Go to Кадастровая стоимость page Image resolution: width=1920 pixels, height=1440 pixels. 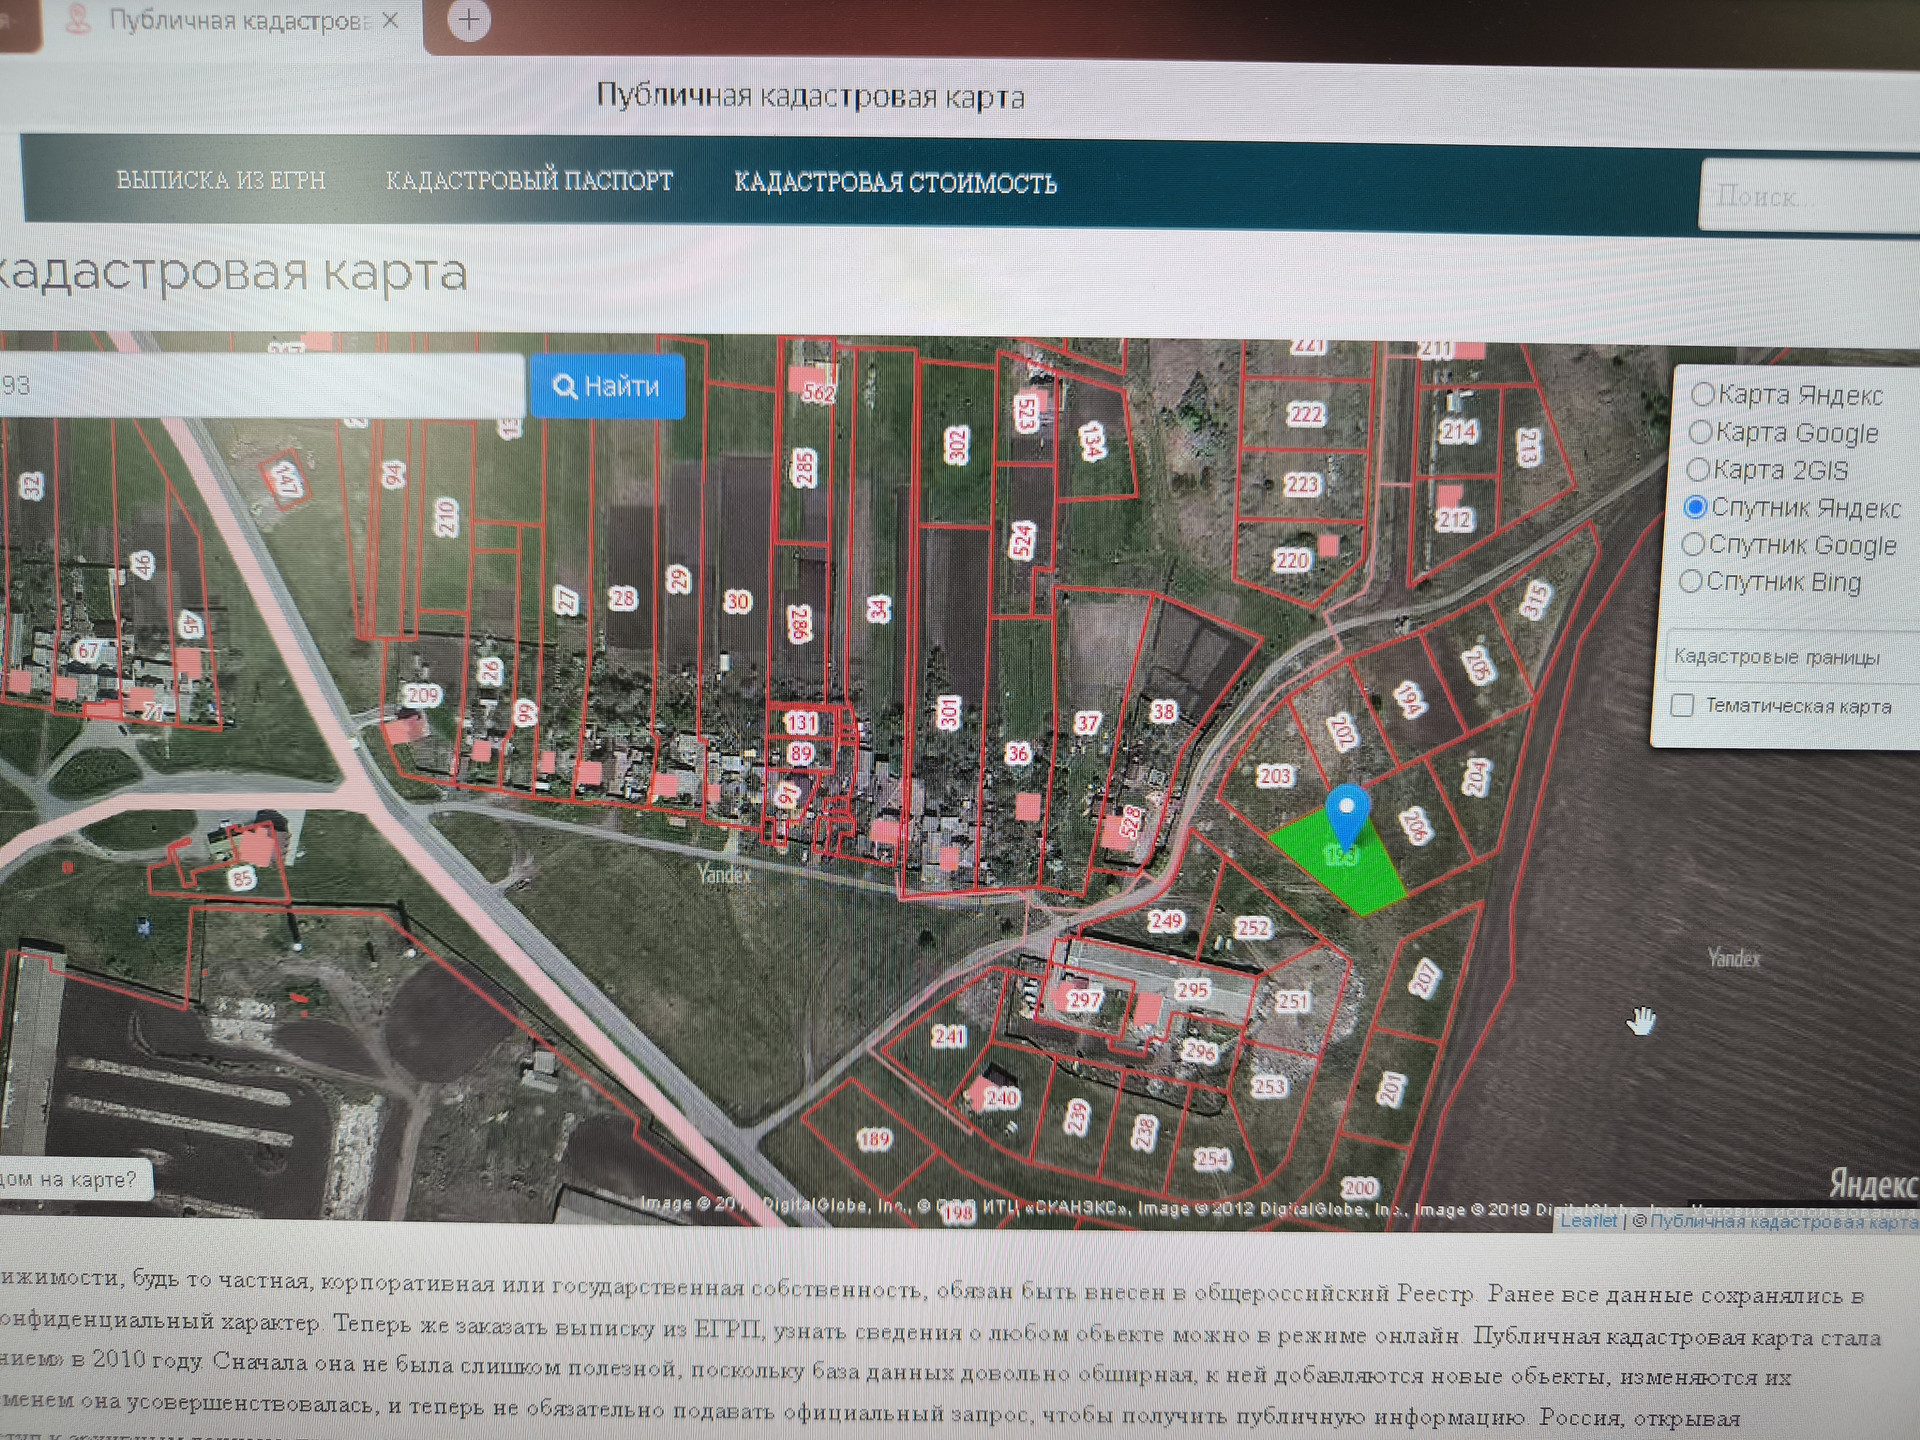point(895,183)
